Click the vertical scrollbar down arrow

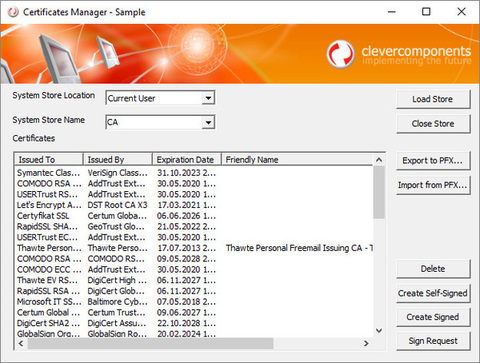tap(379, 331)
